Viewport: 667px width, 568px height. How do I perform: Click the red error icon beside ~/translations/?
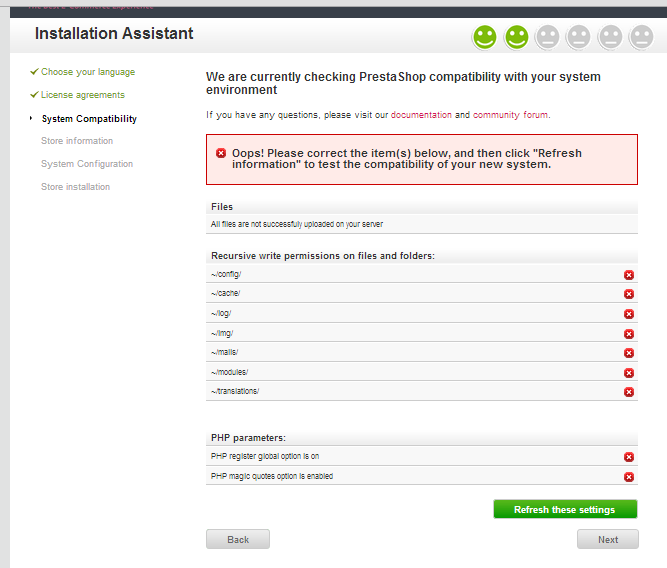click(629, 392)
